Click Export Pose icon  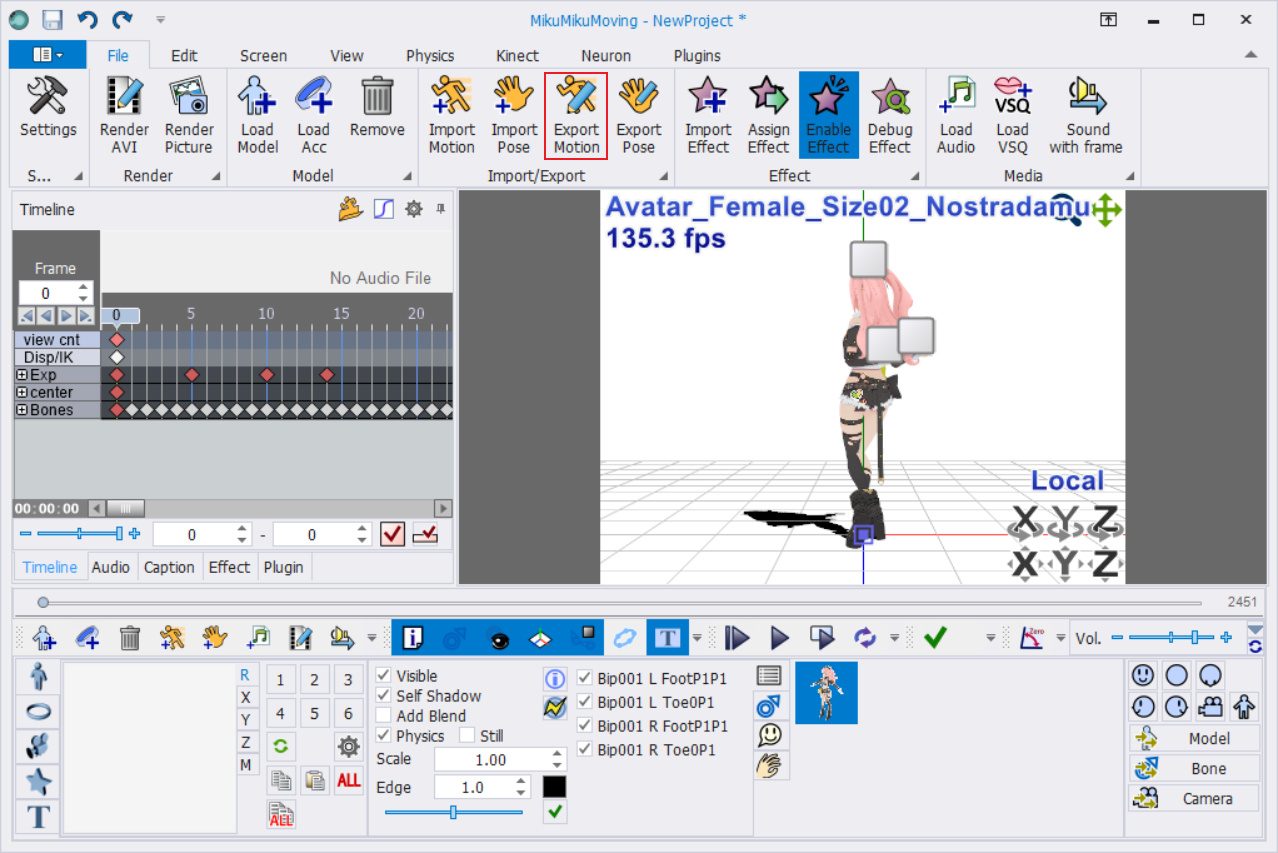click(x=638, y=115)
